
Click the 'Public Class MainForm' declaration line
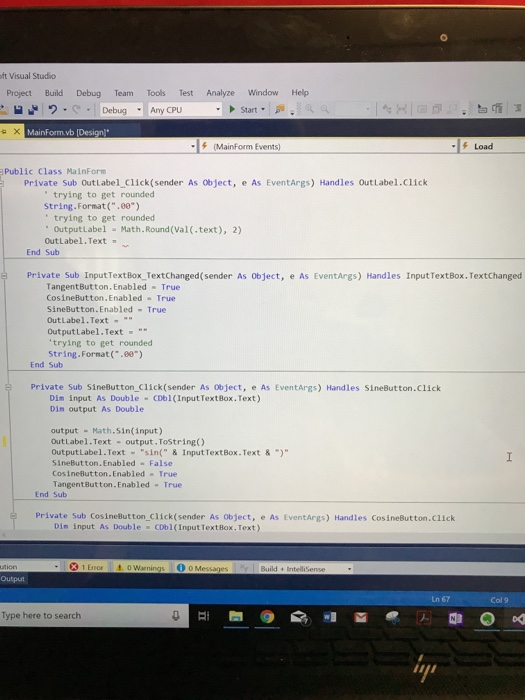[55, 171]
